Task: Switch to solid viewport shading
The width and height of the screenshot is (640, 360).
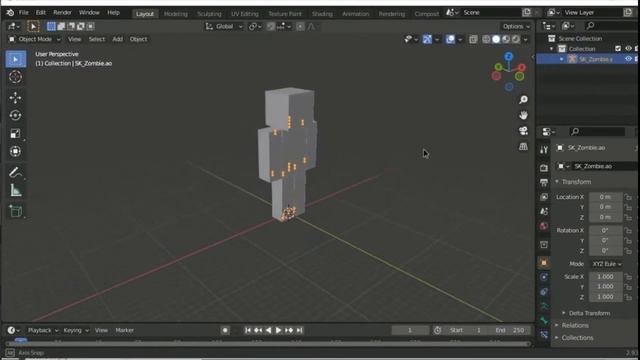Action: click(496, 39)
